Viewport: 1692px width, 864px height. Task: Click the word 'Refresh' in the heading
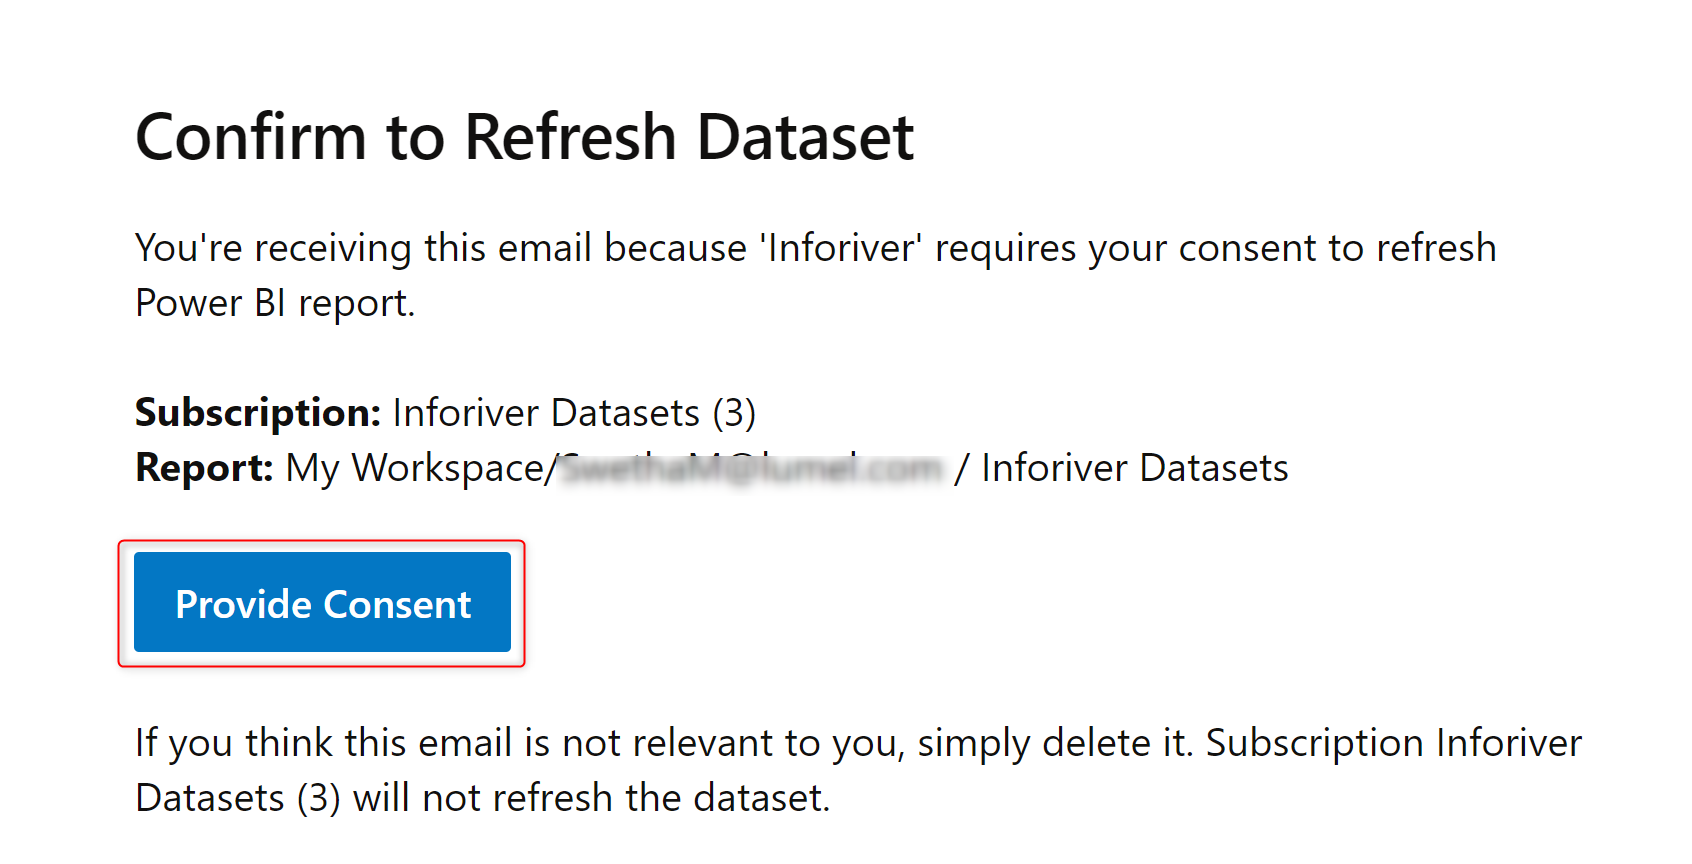point(570,137)
